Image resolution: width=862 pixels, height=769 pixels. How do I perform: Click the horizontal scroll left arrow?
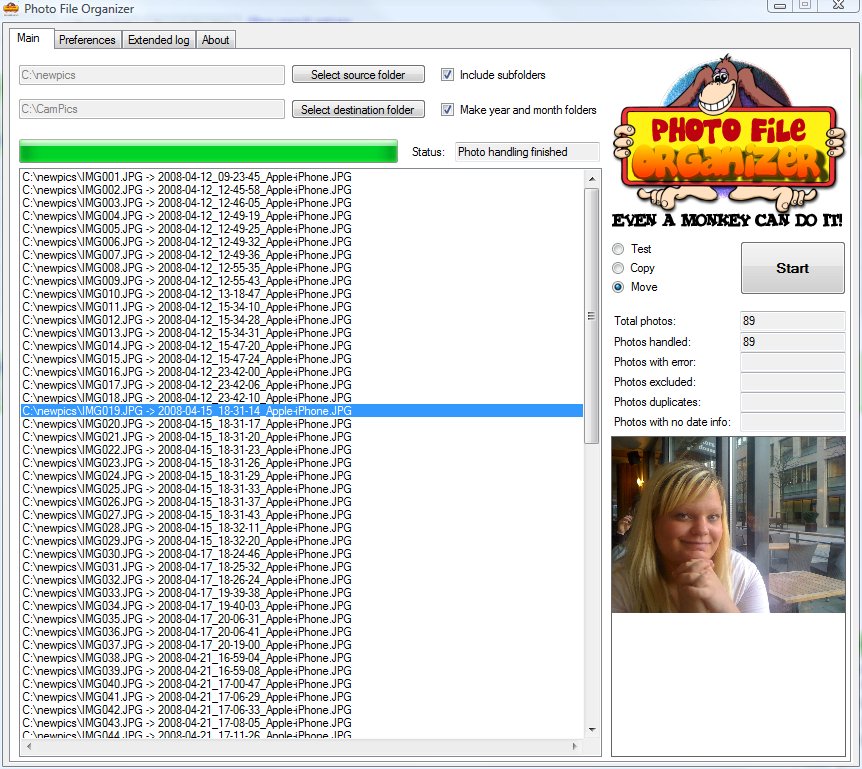29,746
